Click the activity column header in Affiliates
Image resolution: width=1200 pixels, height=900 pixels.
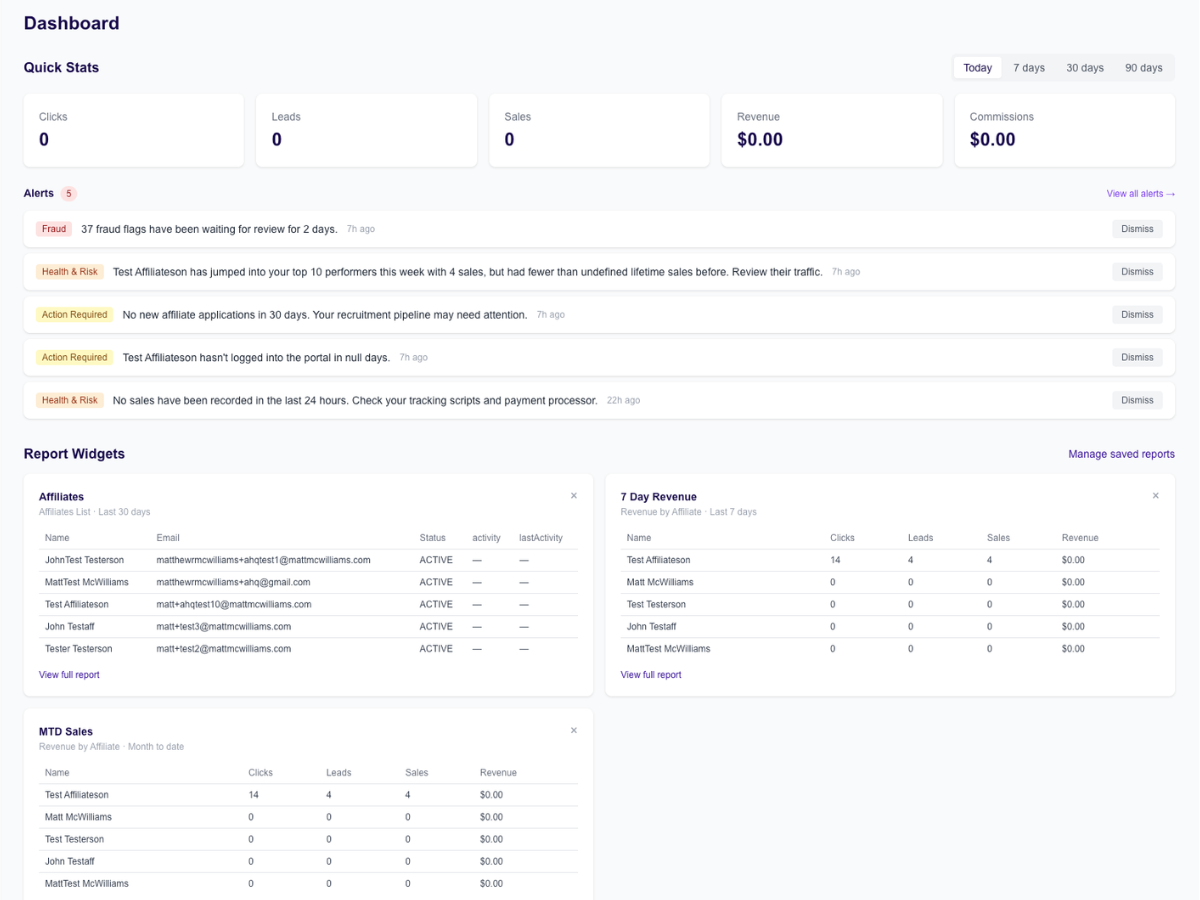click(487, 538)
